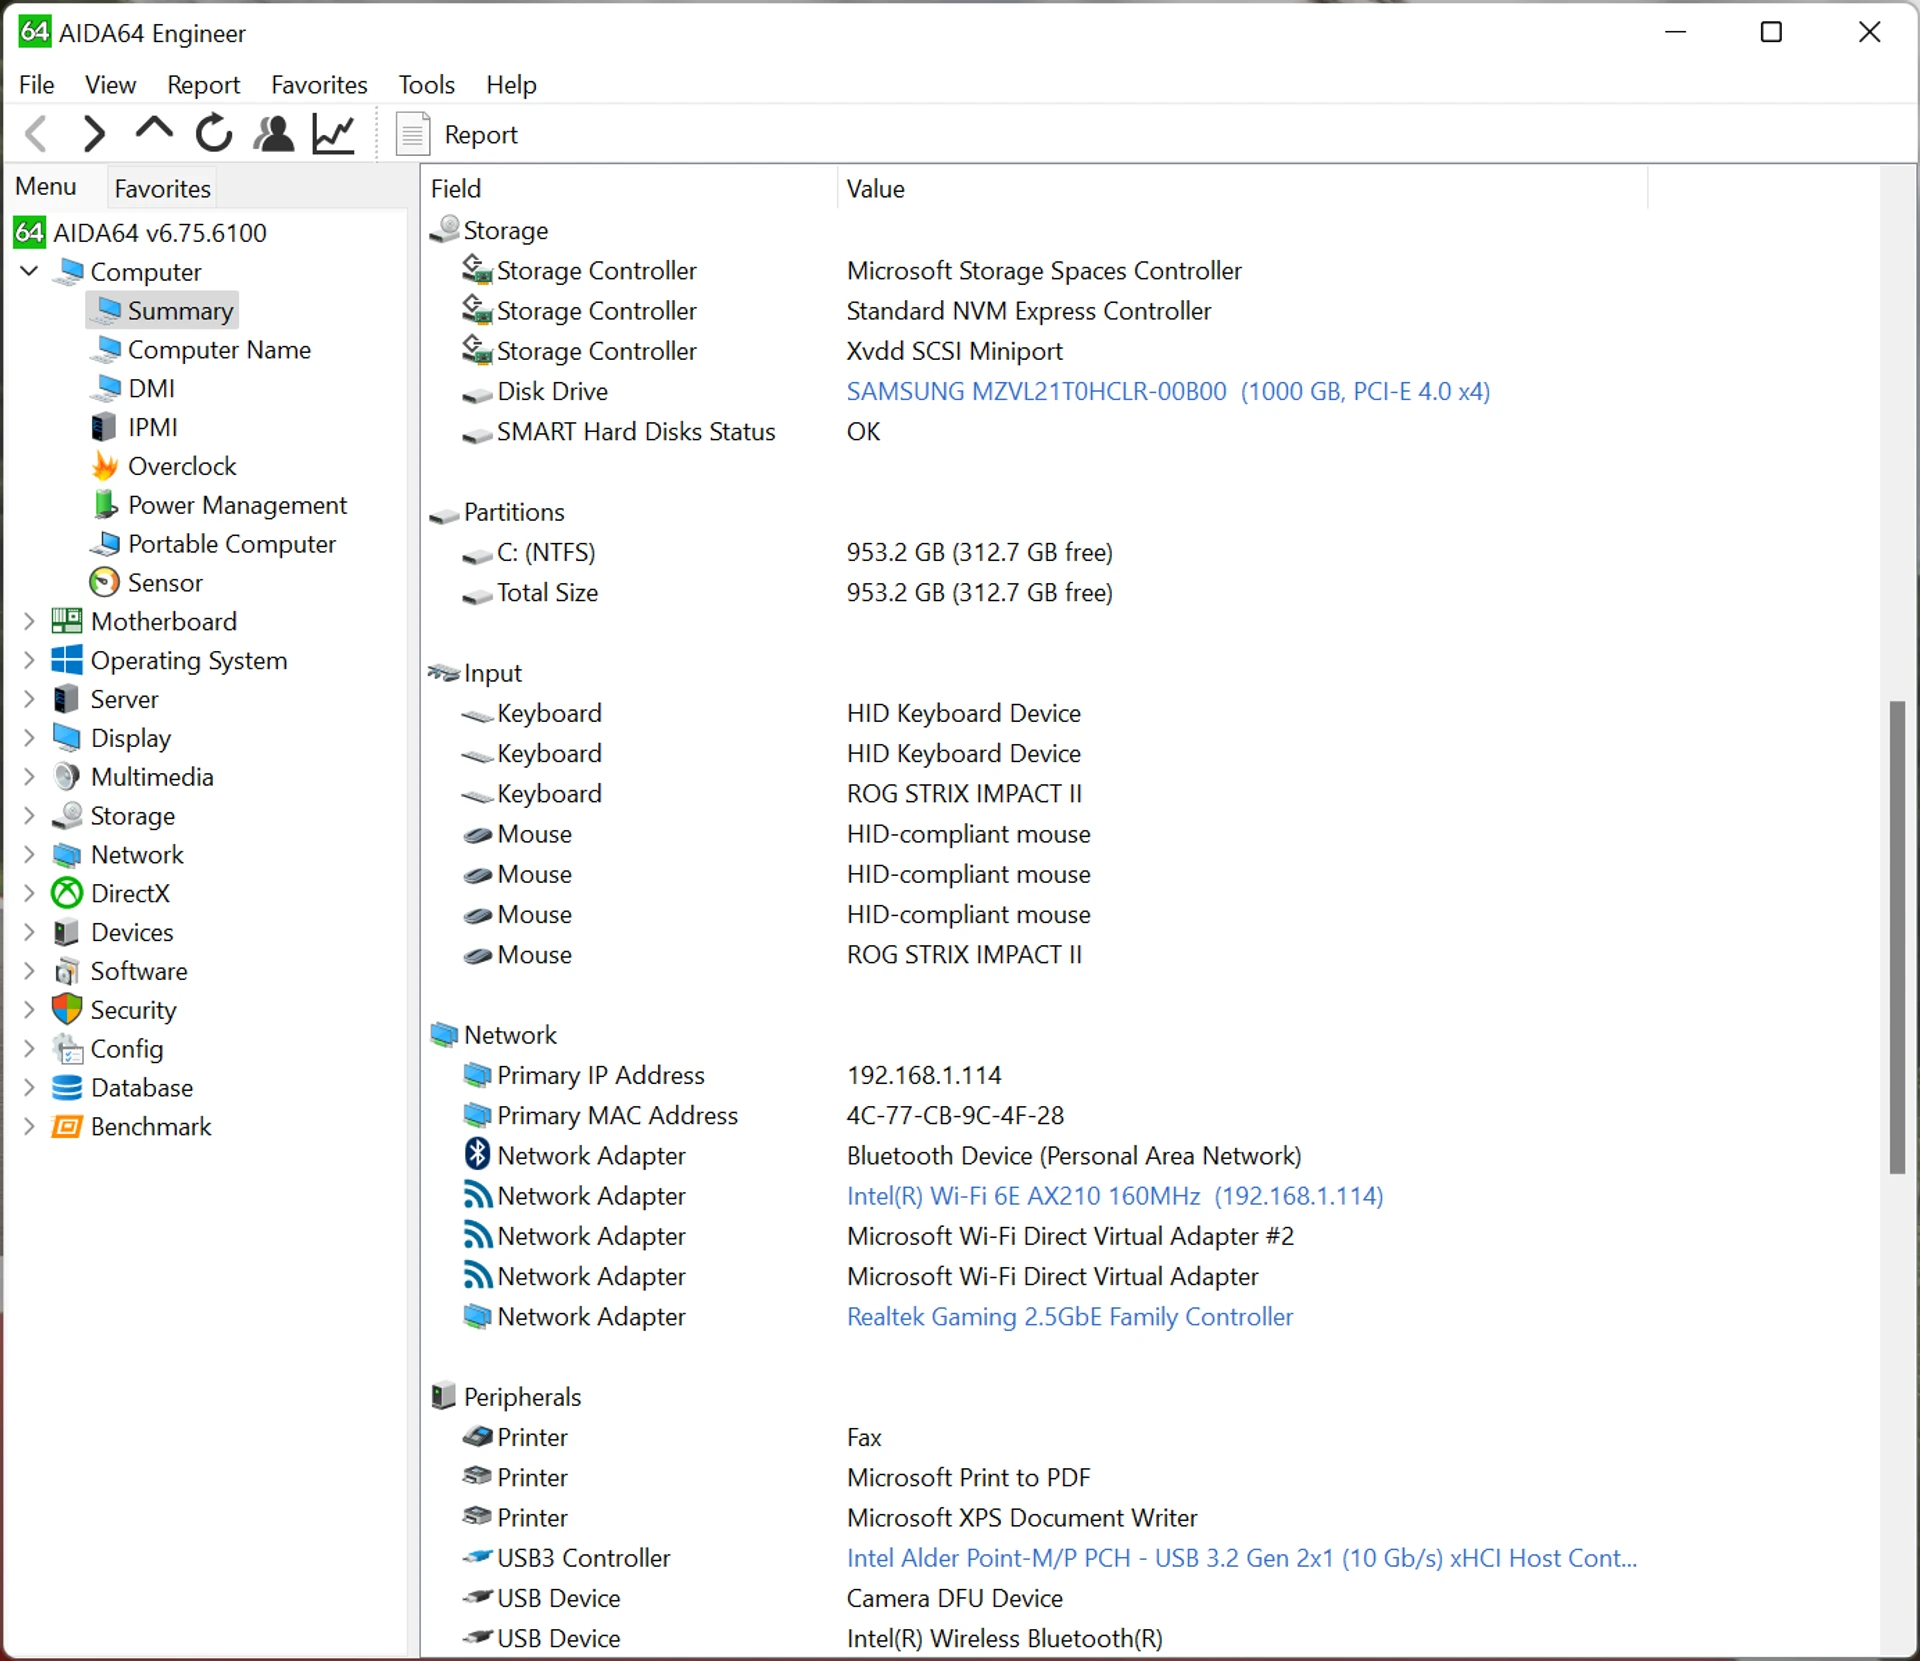Viewport: 1920px width, 1661px height.
Task: Click the Storage section header icon
Action: click(445, 229)
